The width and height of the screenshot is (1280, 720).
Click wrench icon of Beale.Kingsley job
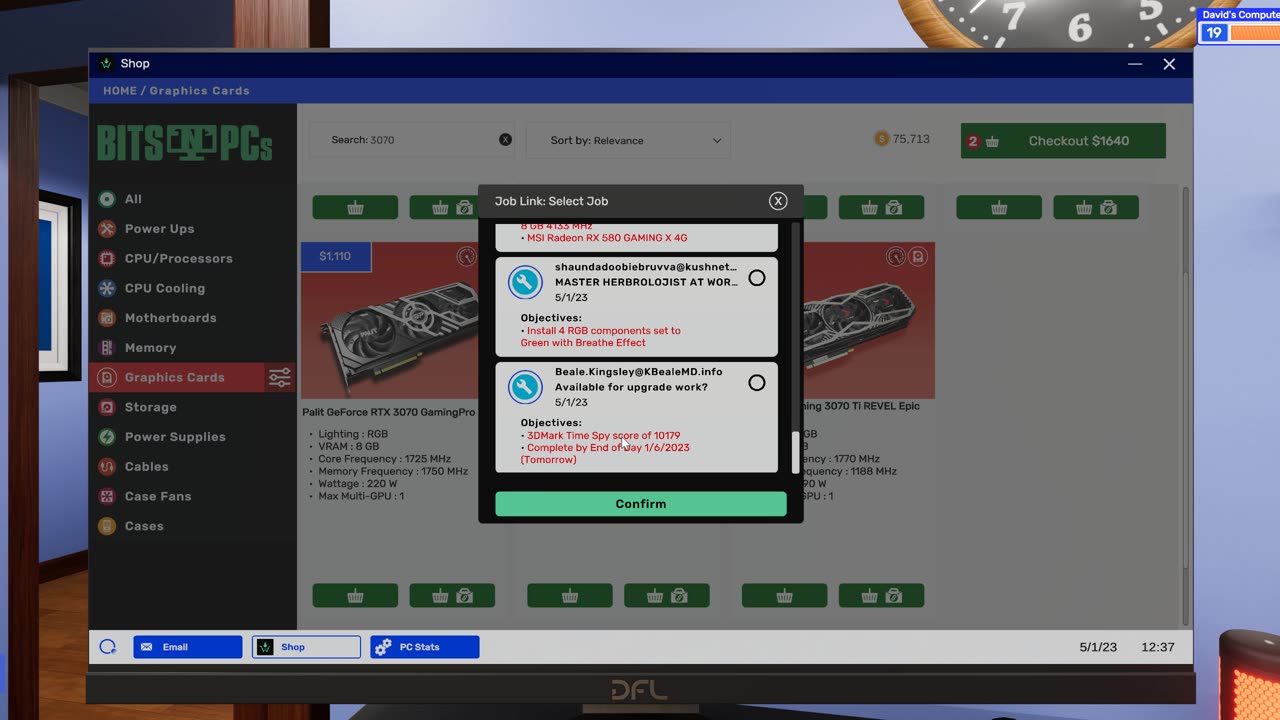tap(525, 387)
